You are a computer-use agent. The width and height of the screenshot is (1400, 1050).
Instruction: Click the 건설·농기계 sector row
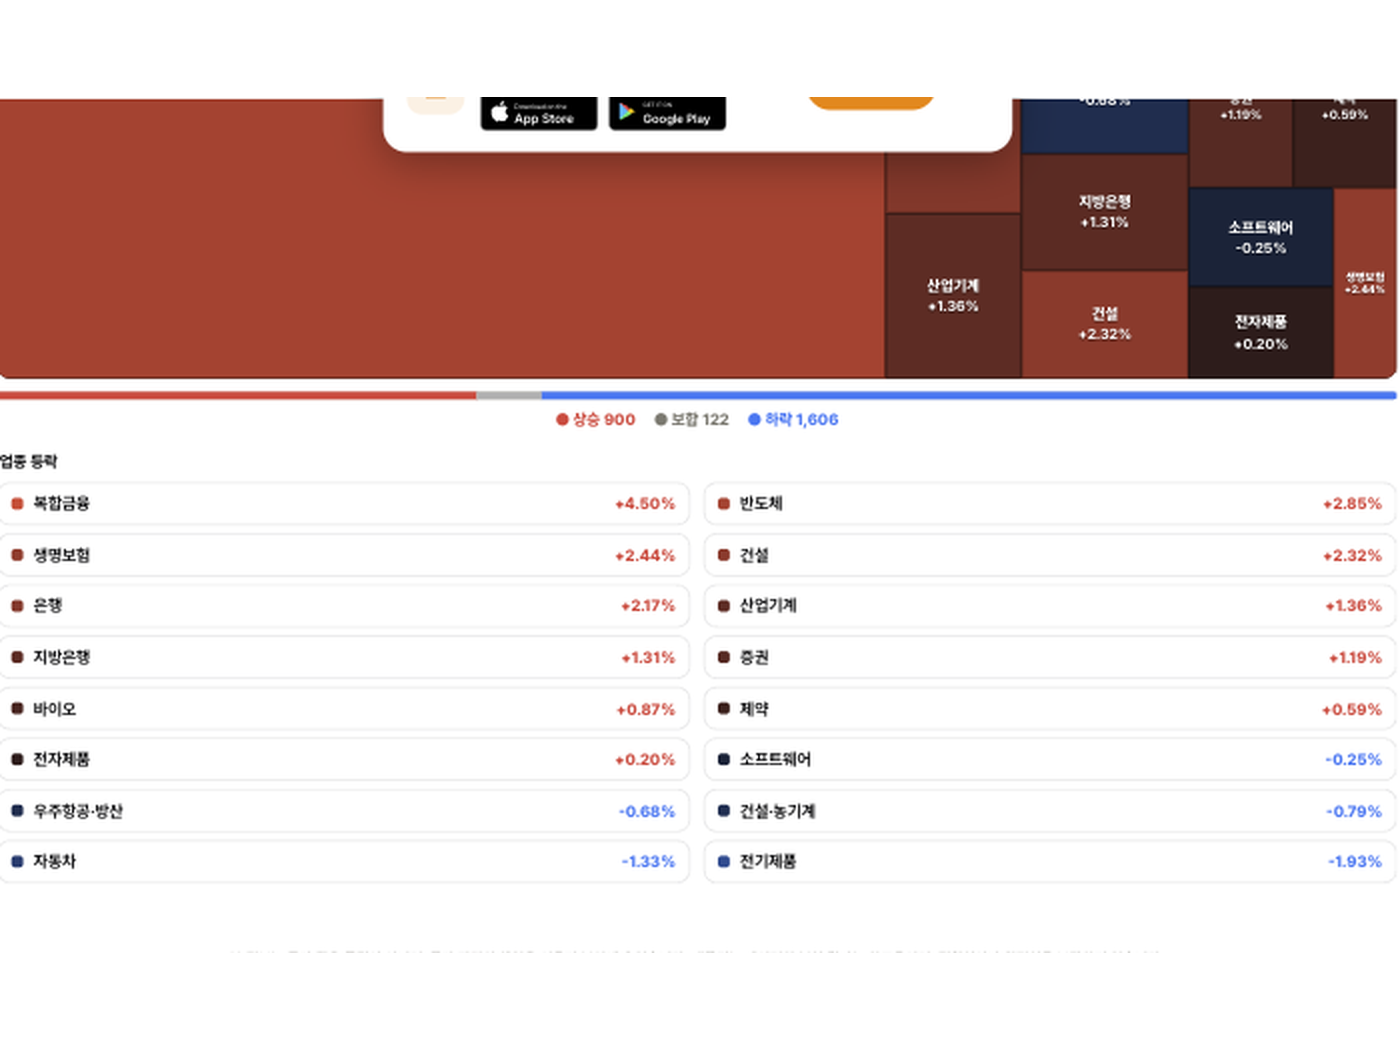[x=1050, y=811]
